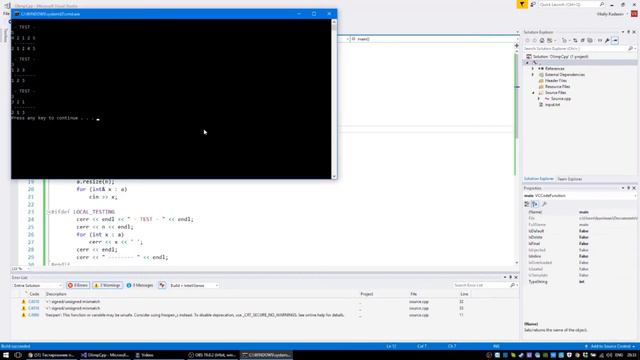Image resolution: width=640 pixels, height=360 pixels.
Task: Click the Cortana search circle in taskbar
Action: pos(18,355)
